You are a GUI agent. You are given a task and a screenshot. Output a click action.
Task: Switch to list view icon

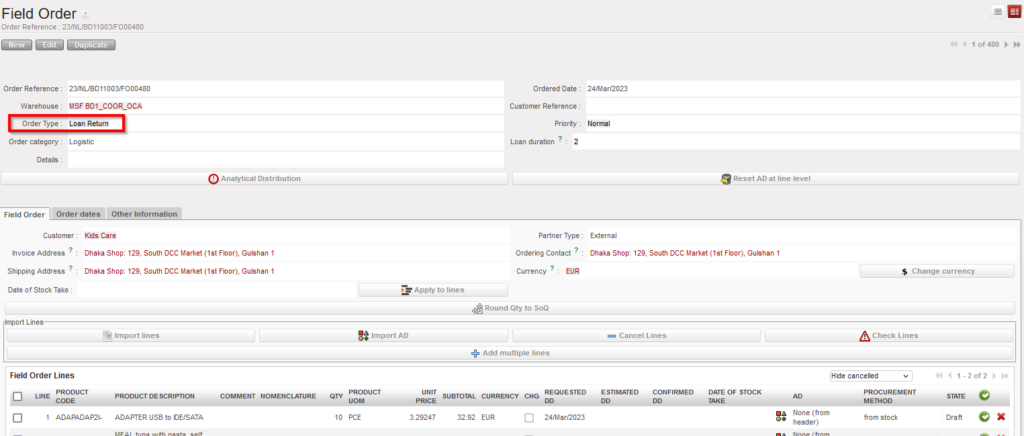[x=997, y=11]
